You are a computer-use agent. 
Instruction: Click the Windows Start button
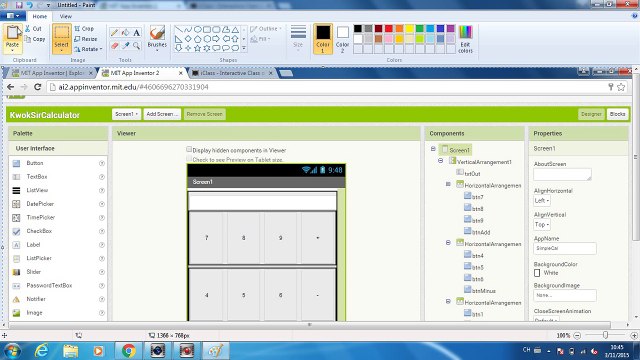12,351
